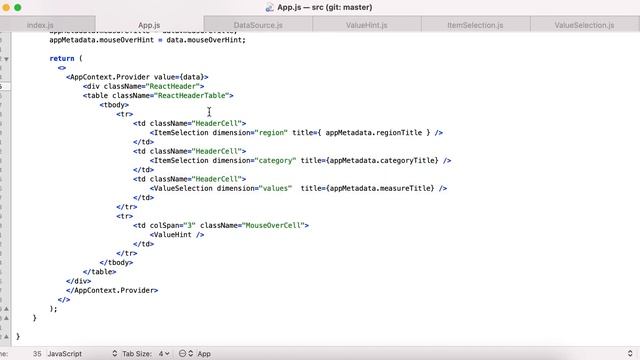The height and width of the screenshot is (360, 640).
Task: Click the '</table>' closing tag
Action: pyautogui.click(x=99, y=272)
